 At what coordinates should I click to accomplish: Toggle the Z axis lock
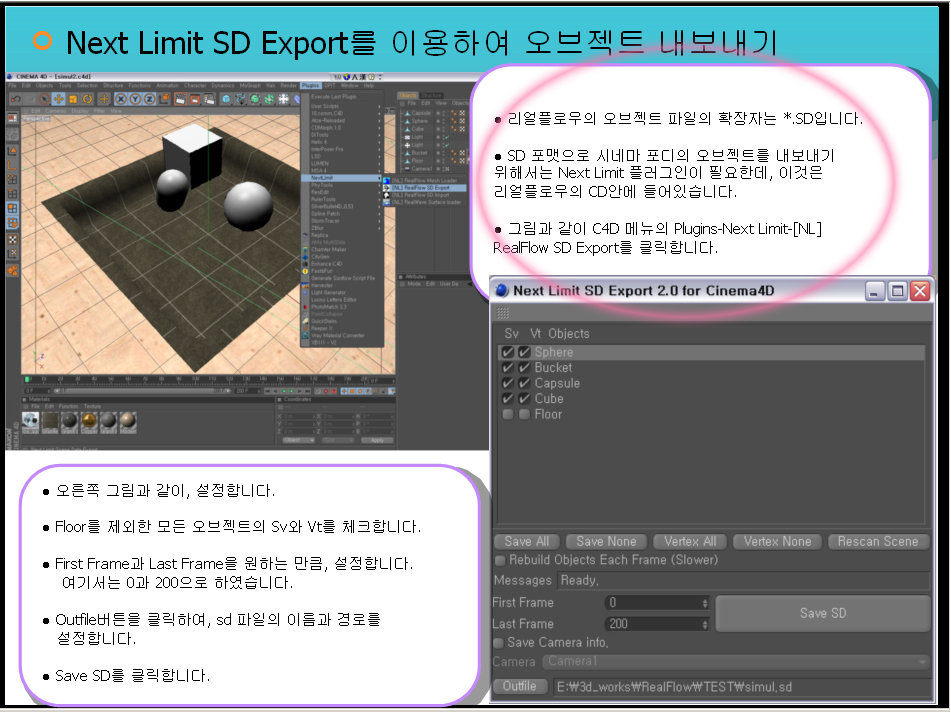click(149, 99)
